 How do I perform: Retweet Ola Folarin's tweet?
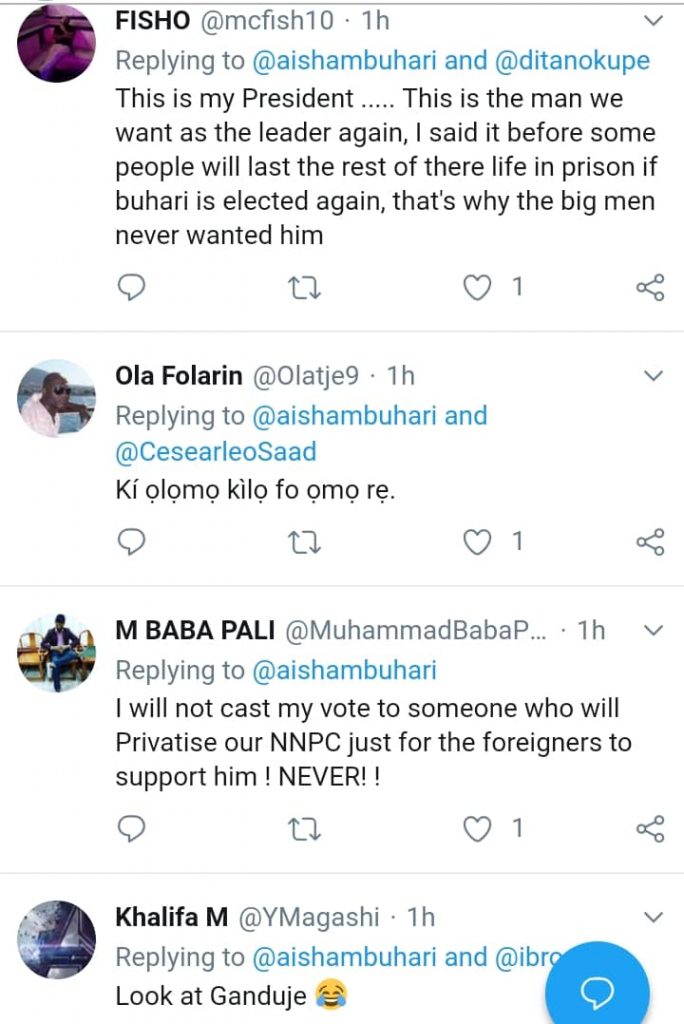tap(304, 542)
